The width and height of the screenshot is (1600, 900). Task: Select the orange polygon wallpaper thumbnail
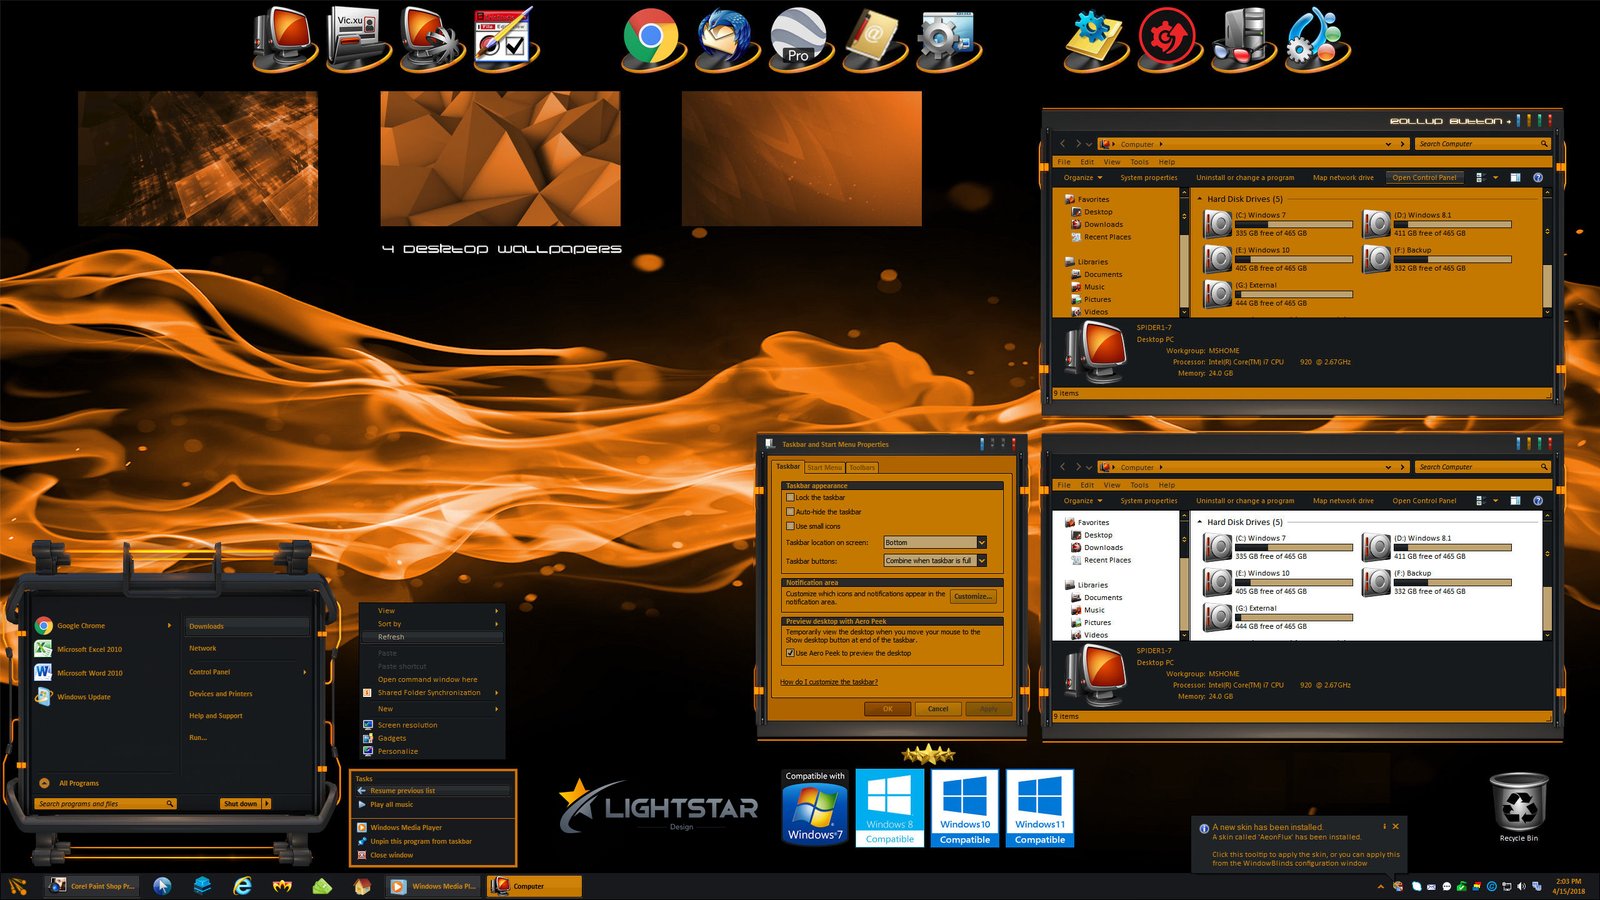coord(500,159)
